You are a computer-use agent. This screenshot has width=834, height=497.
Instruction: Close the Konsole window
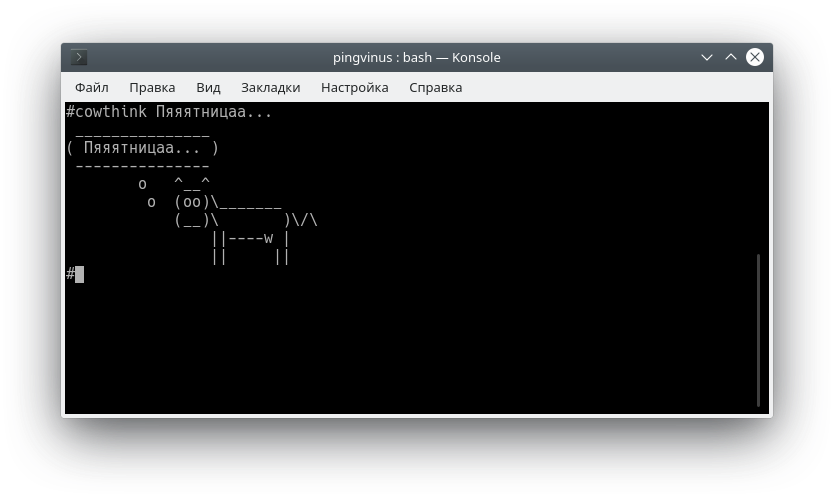(755, 58)
